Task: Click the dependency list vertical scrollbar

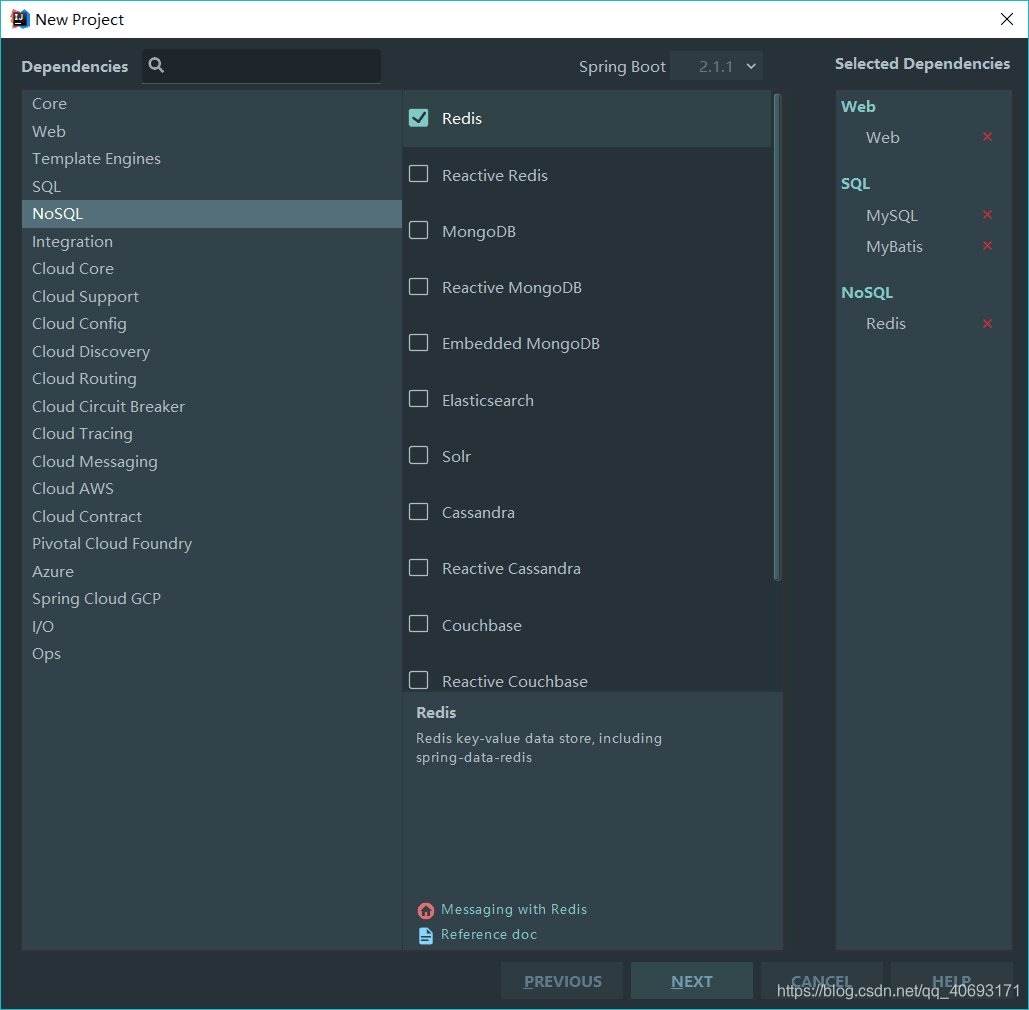Action: click(x=777, y=337)
